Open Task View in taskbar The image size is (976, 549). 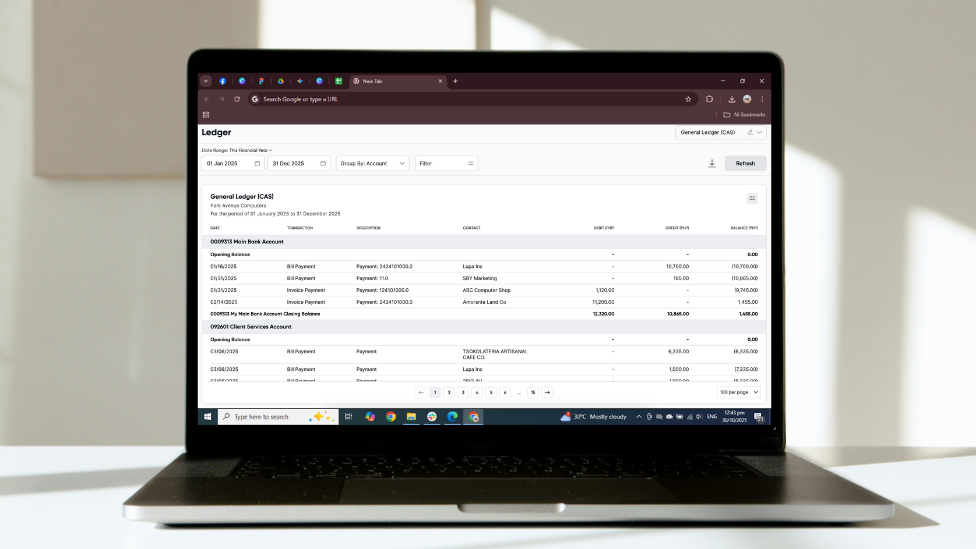pos(349,416)
